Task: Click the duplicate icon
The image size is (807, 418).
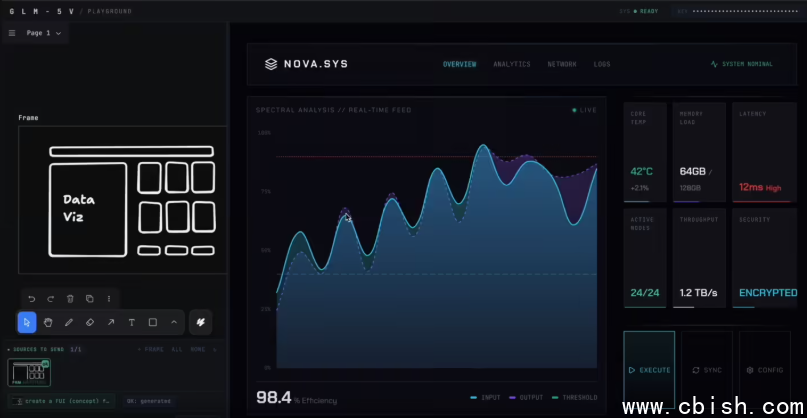Action: click(89, 298)
